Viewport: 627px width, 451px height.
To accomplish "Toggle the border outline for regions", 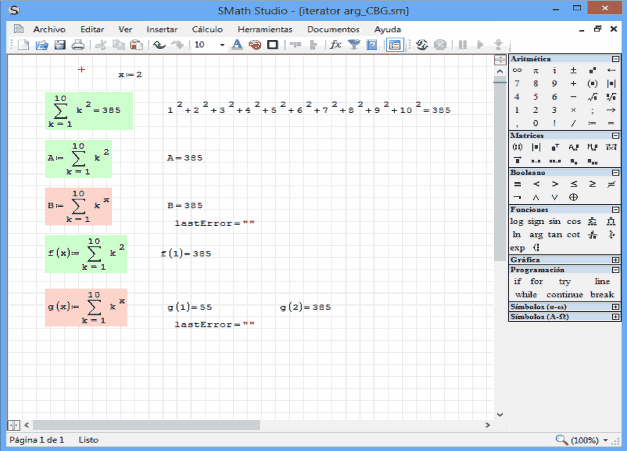I will [x=272, y=45].
